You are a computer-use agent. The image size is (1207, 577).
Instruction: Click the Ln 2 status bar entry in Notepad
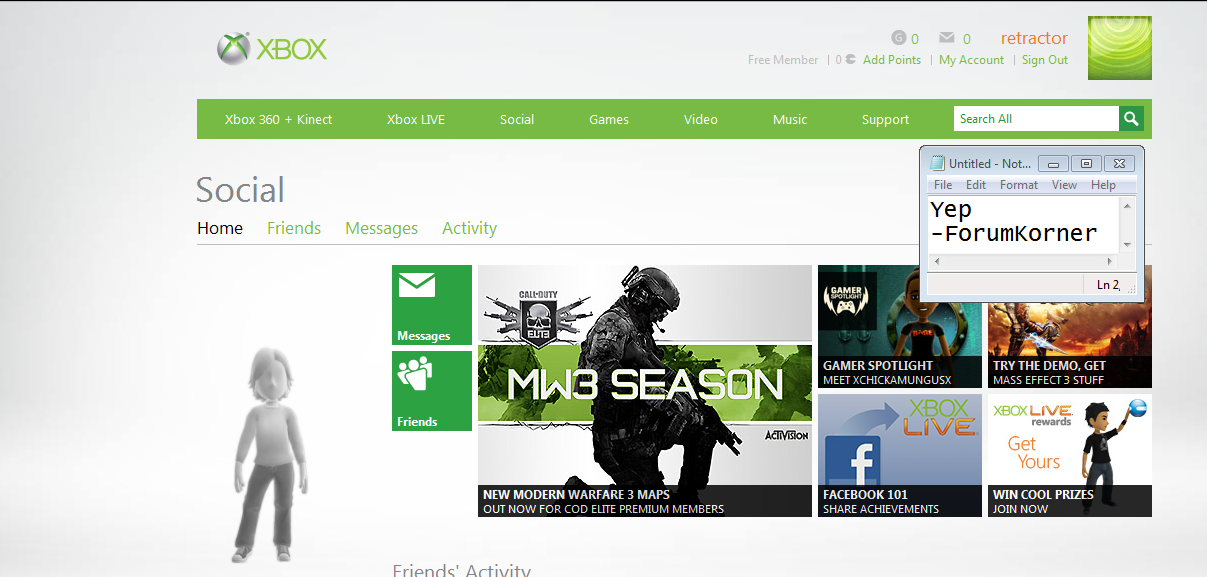pos(1108,285)
